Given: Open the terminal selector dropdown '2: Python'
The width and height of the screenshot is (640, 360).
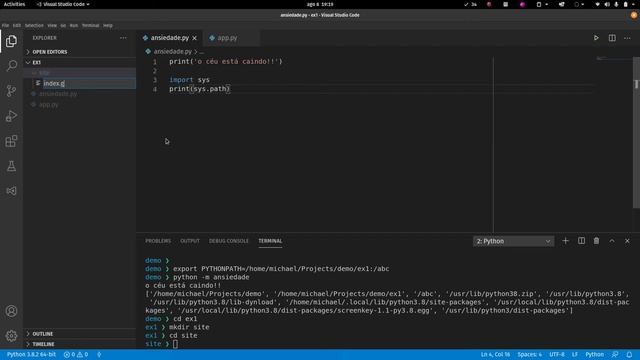Looking at the screenshot, I should (x=513, y=241).
